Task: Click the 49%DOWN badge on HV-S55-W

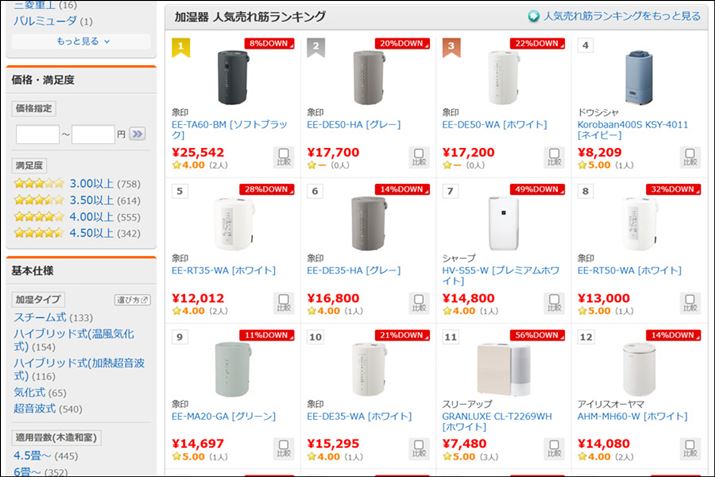Action: coord(537,189)
